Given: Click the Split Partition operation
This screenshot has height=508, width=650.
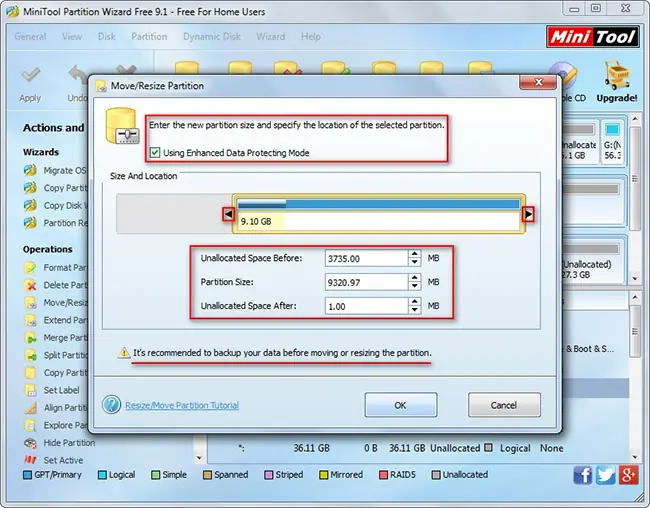Looking at the screenshot, I should [x=55, y=355].
